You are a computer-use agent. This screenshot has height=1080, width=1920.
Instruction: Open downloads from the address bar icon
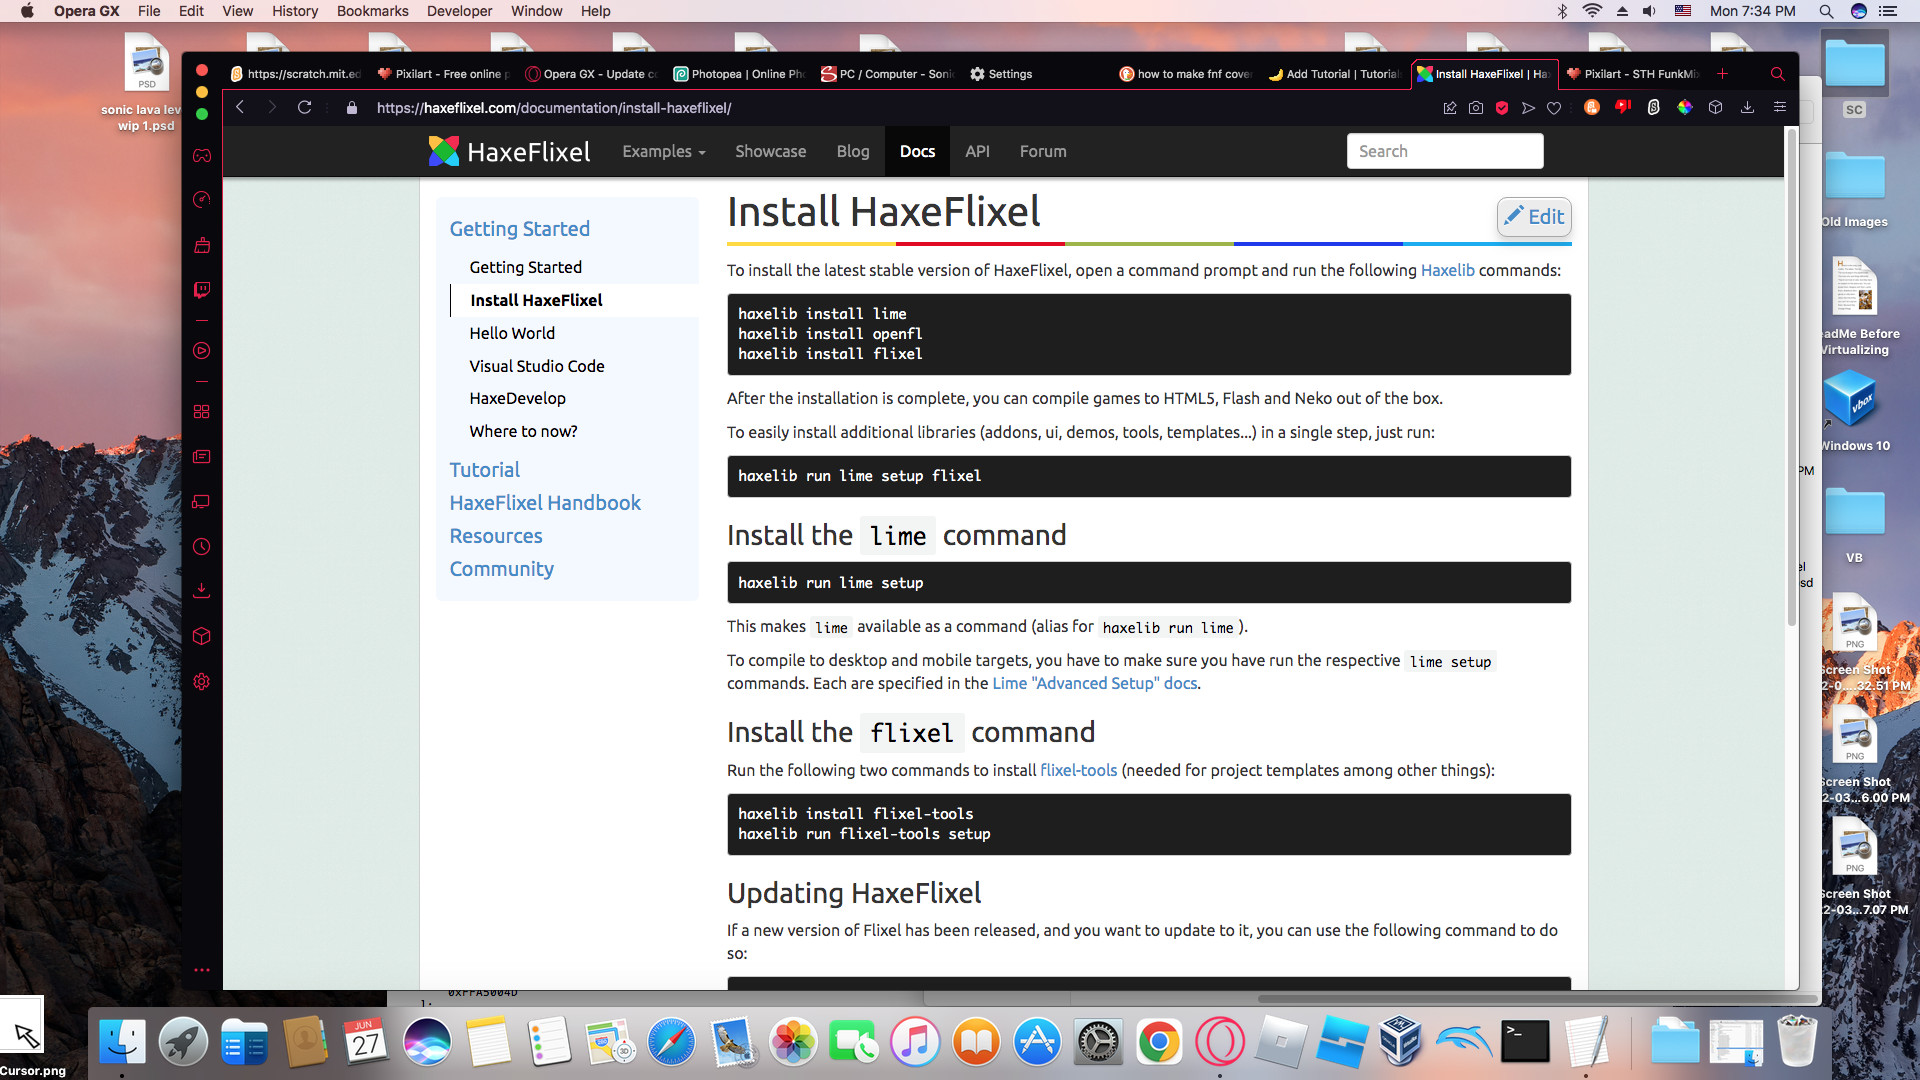click(1748, 107)
